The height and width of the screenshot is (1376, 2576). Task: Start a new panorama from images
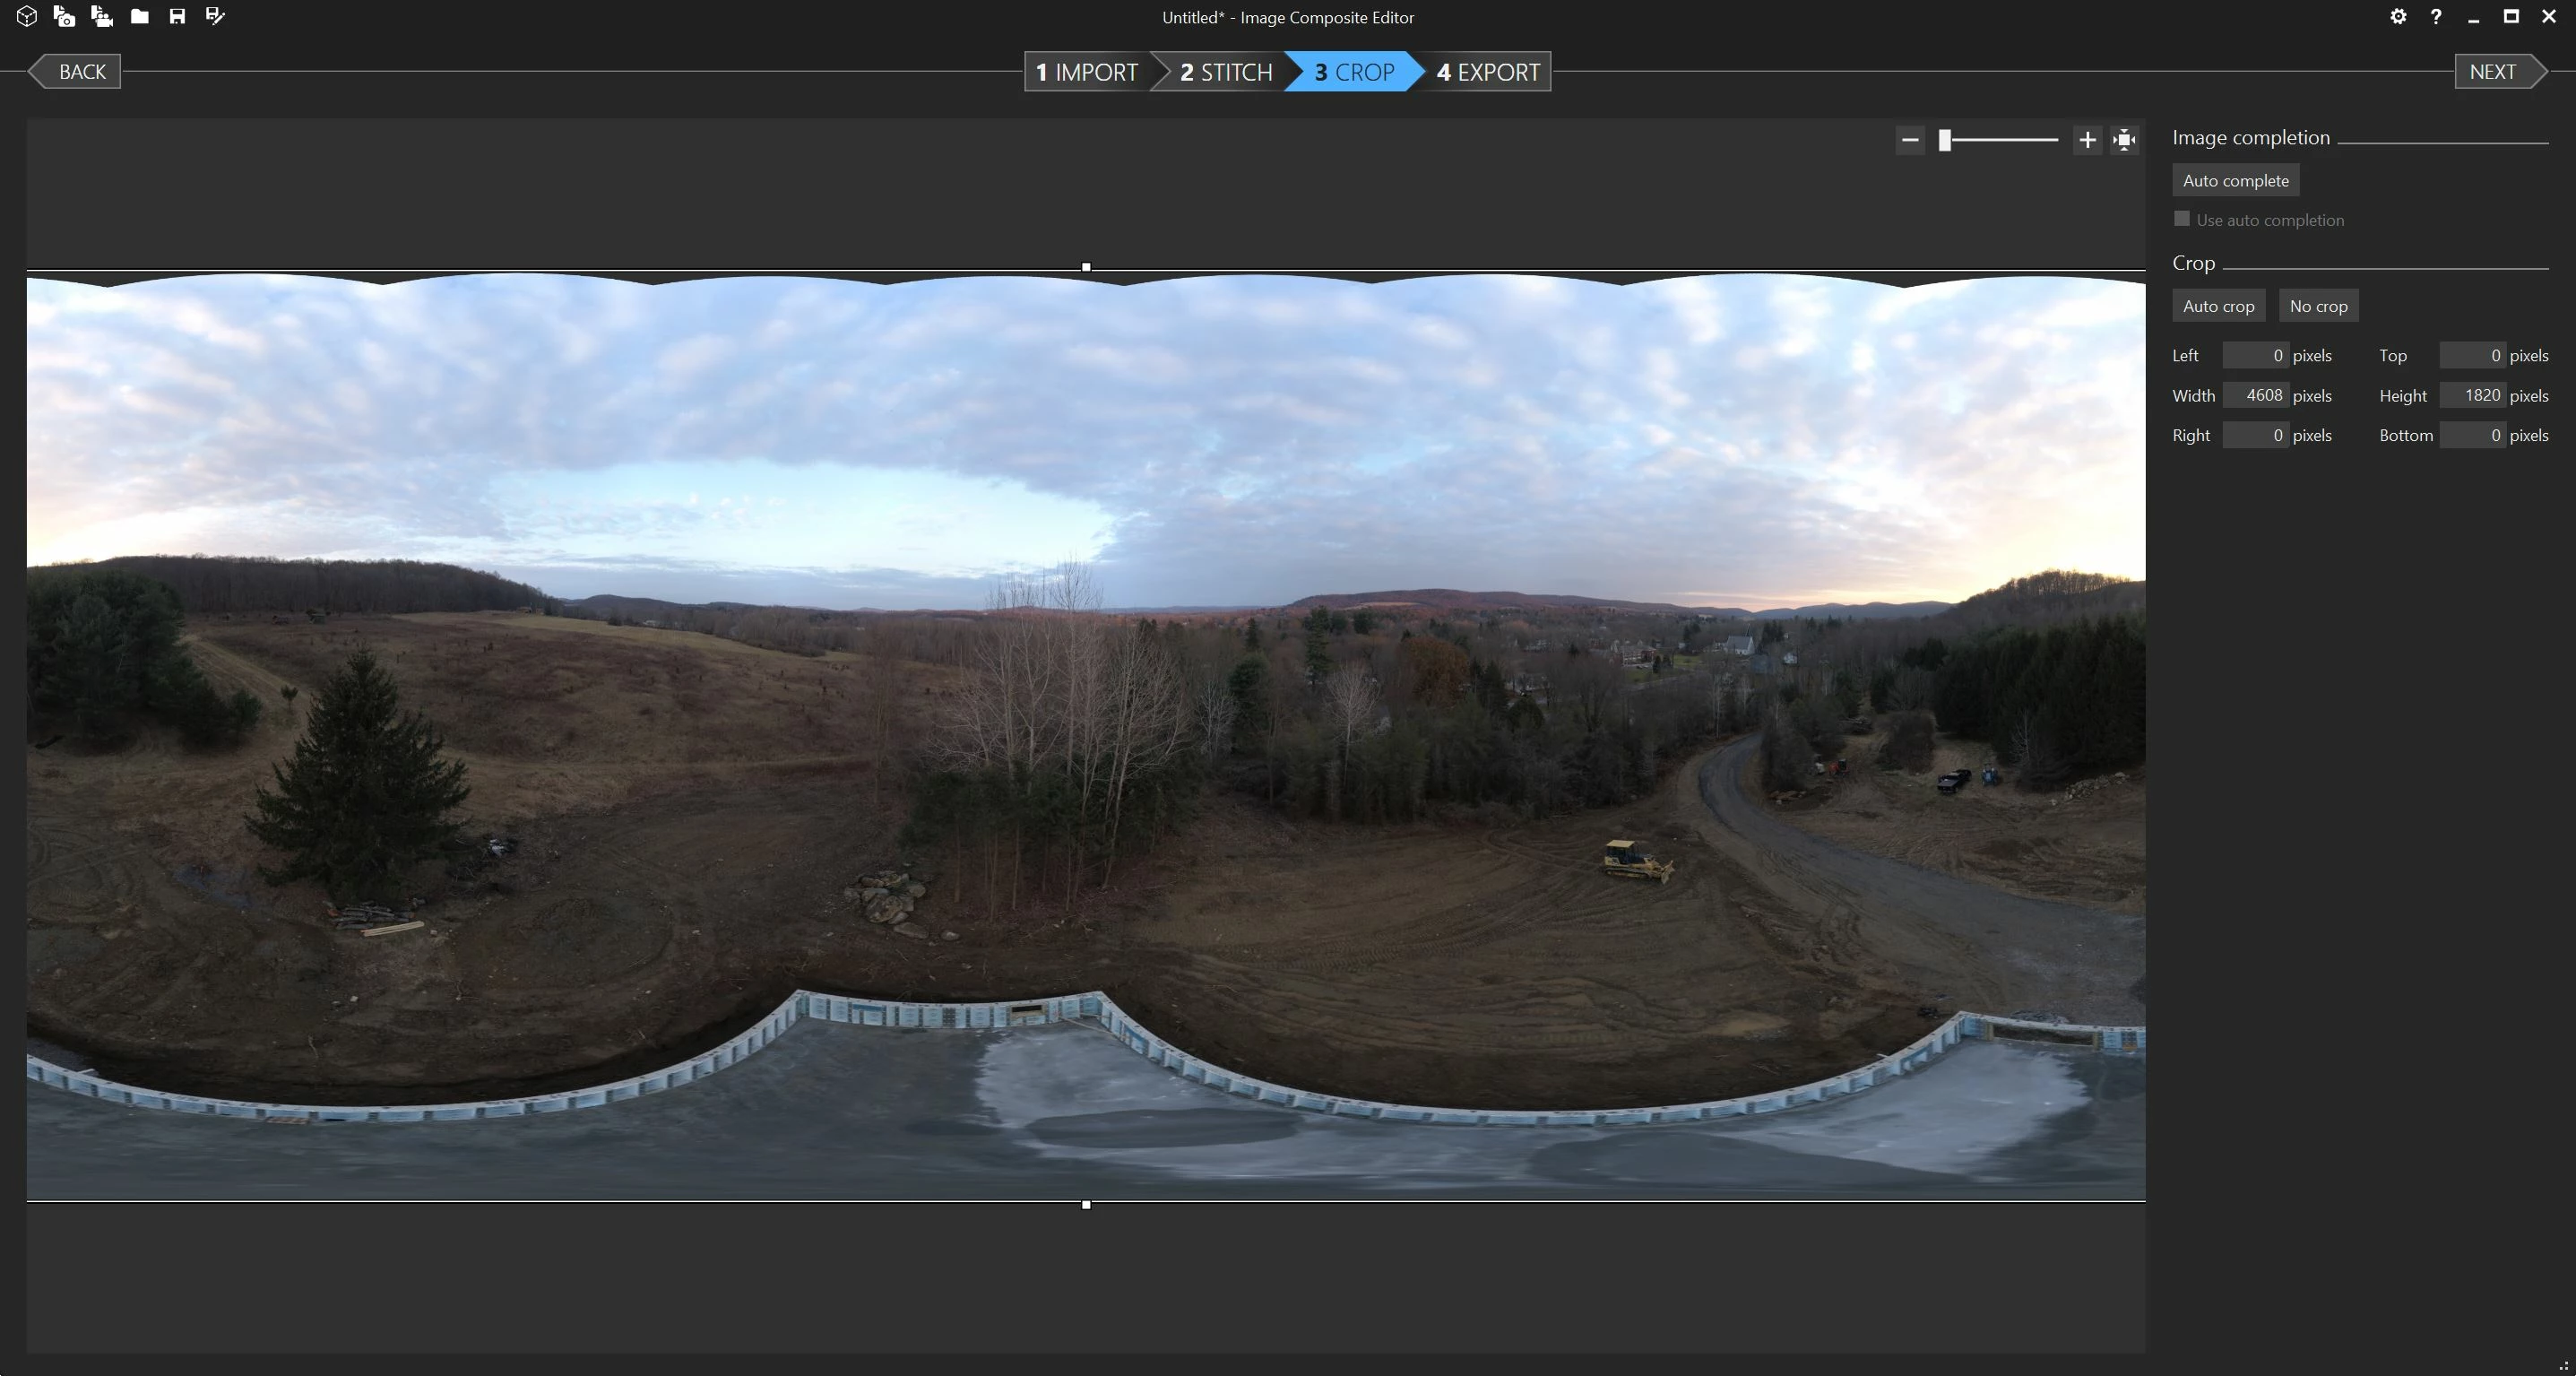[x=64, y=16]
